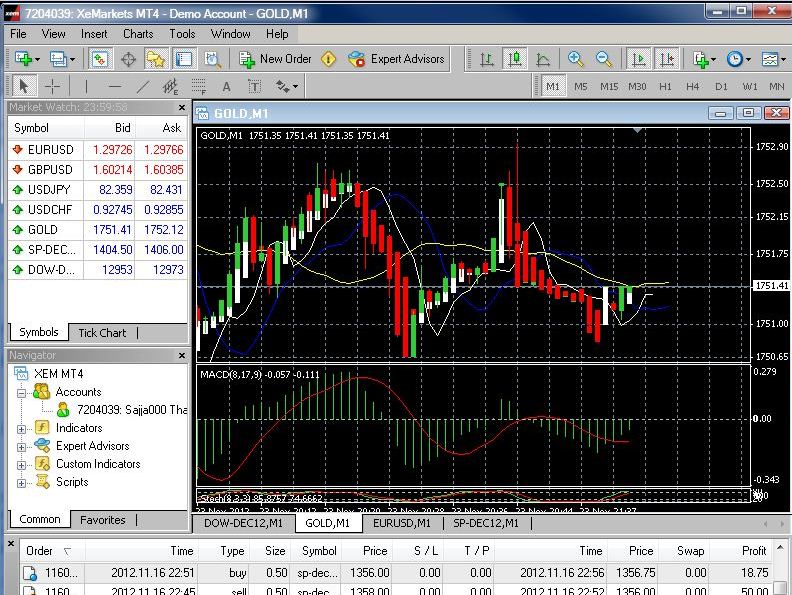792x595 pixels.
Task: Toggle the Data Window crosshair icon
Action: [128, 60]
